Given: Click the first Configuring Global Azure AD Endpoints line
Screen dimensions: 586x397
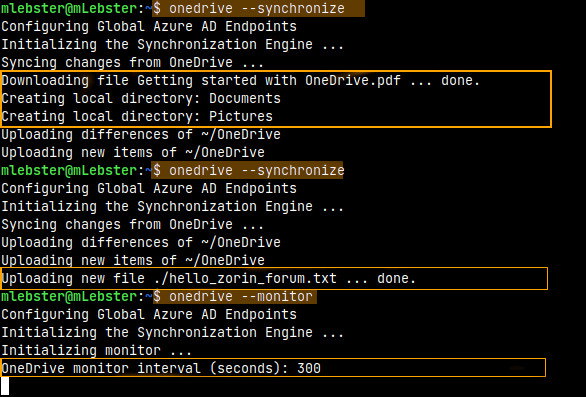Looking at the screenshot, I should click(x=149, y=27).
